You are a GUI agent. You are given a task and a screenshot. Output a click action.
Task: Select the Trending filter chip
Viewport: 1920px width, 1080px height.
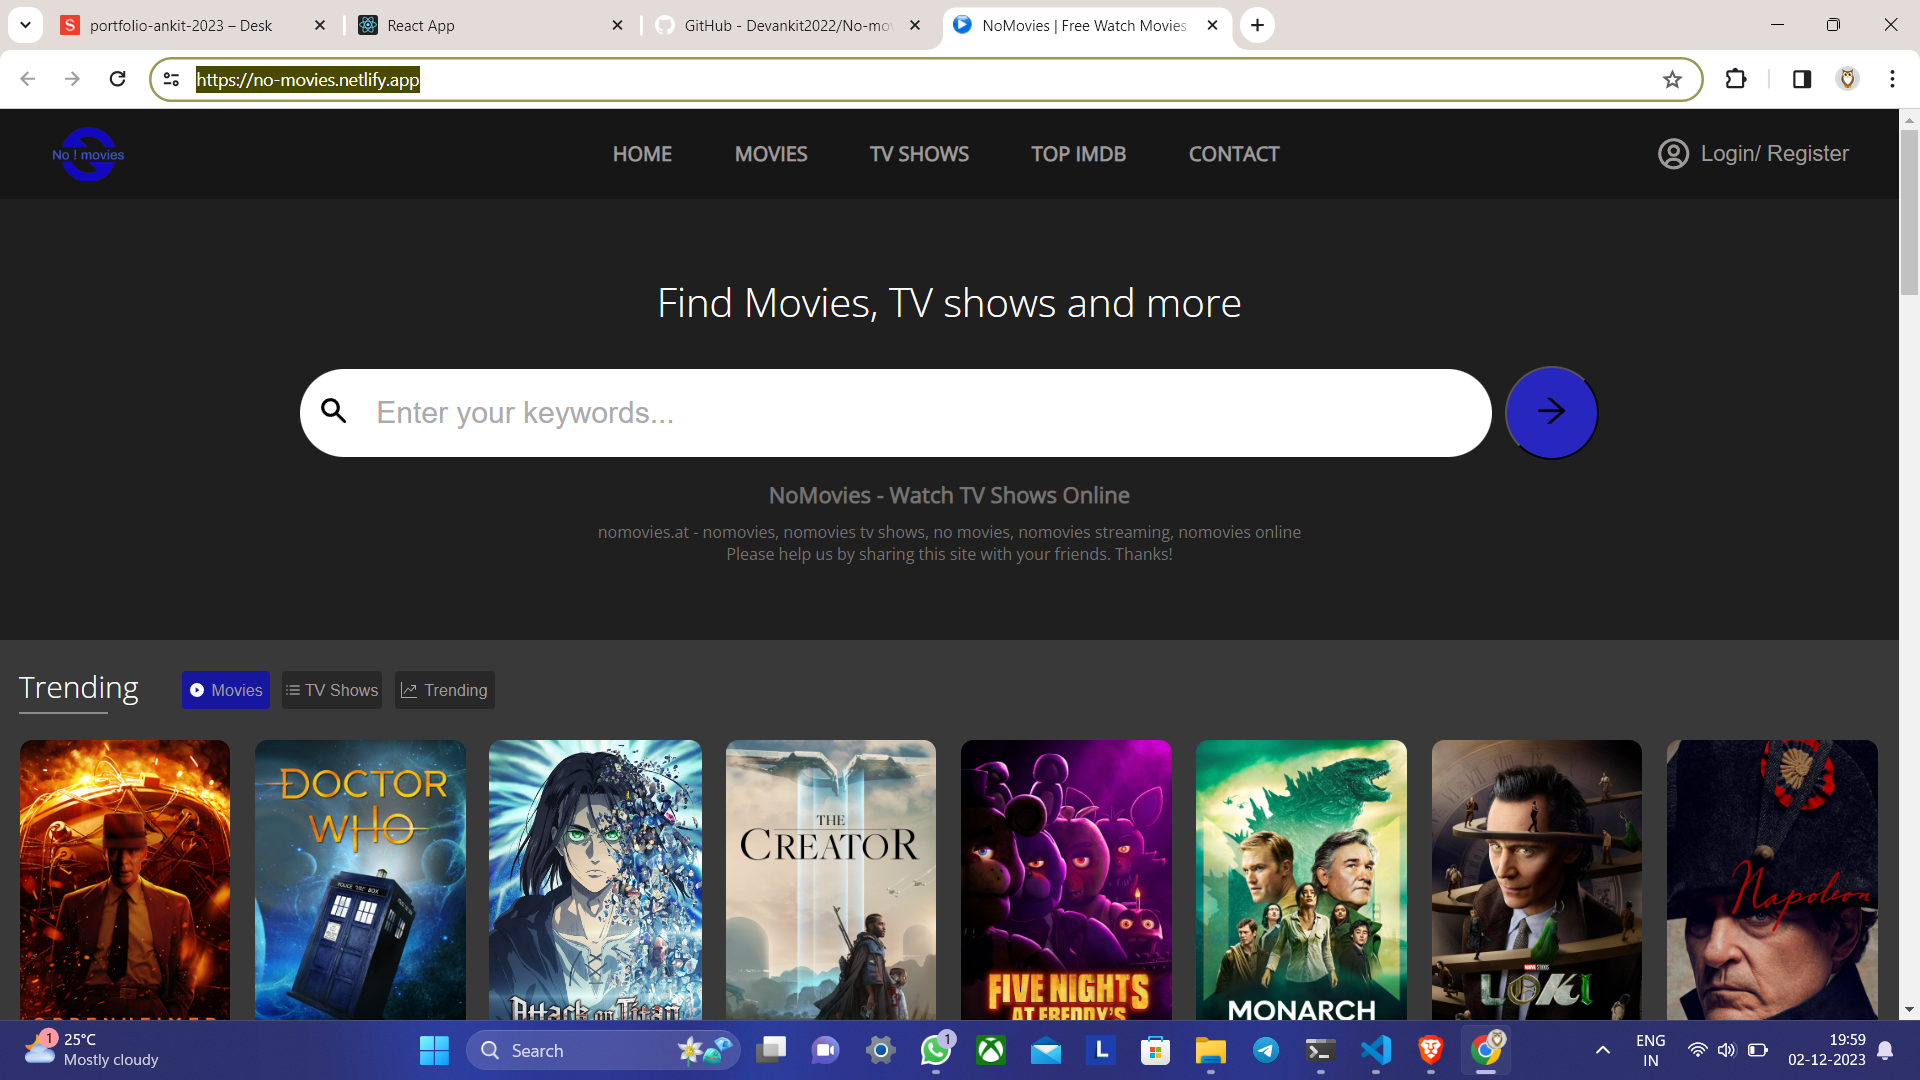coord(445,690)
